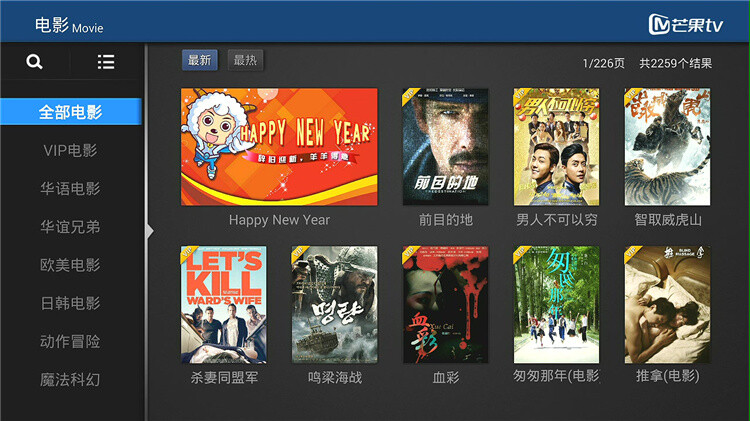Viewport: 750px width, 421px height.
Task: Open the Happy New Year banner
Action: tap(279, 147)
